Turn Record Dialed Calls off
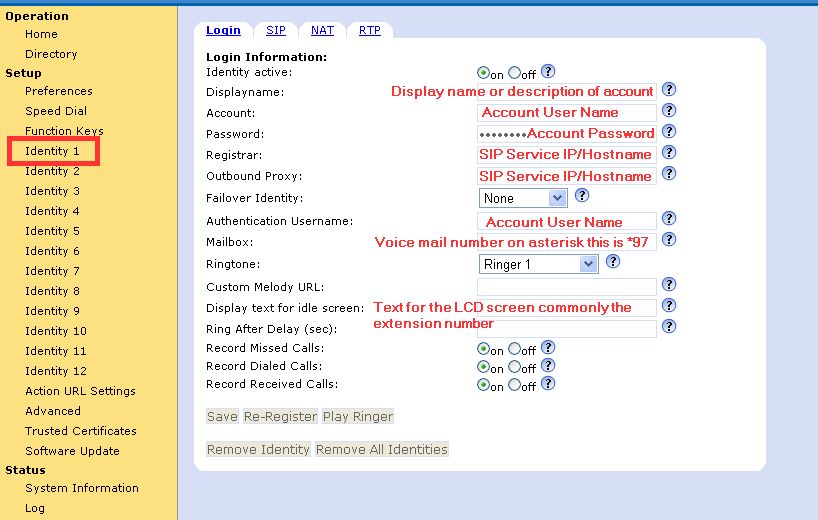Screen dimensions: 818x520 click(x=514, y=367)
